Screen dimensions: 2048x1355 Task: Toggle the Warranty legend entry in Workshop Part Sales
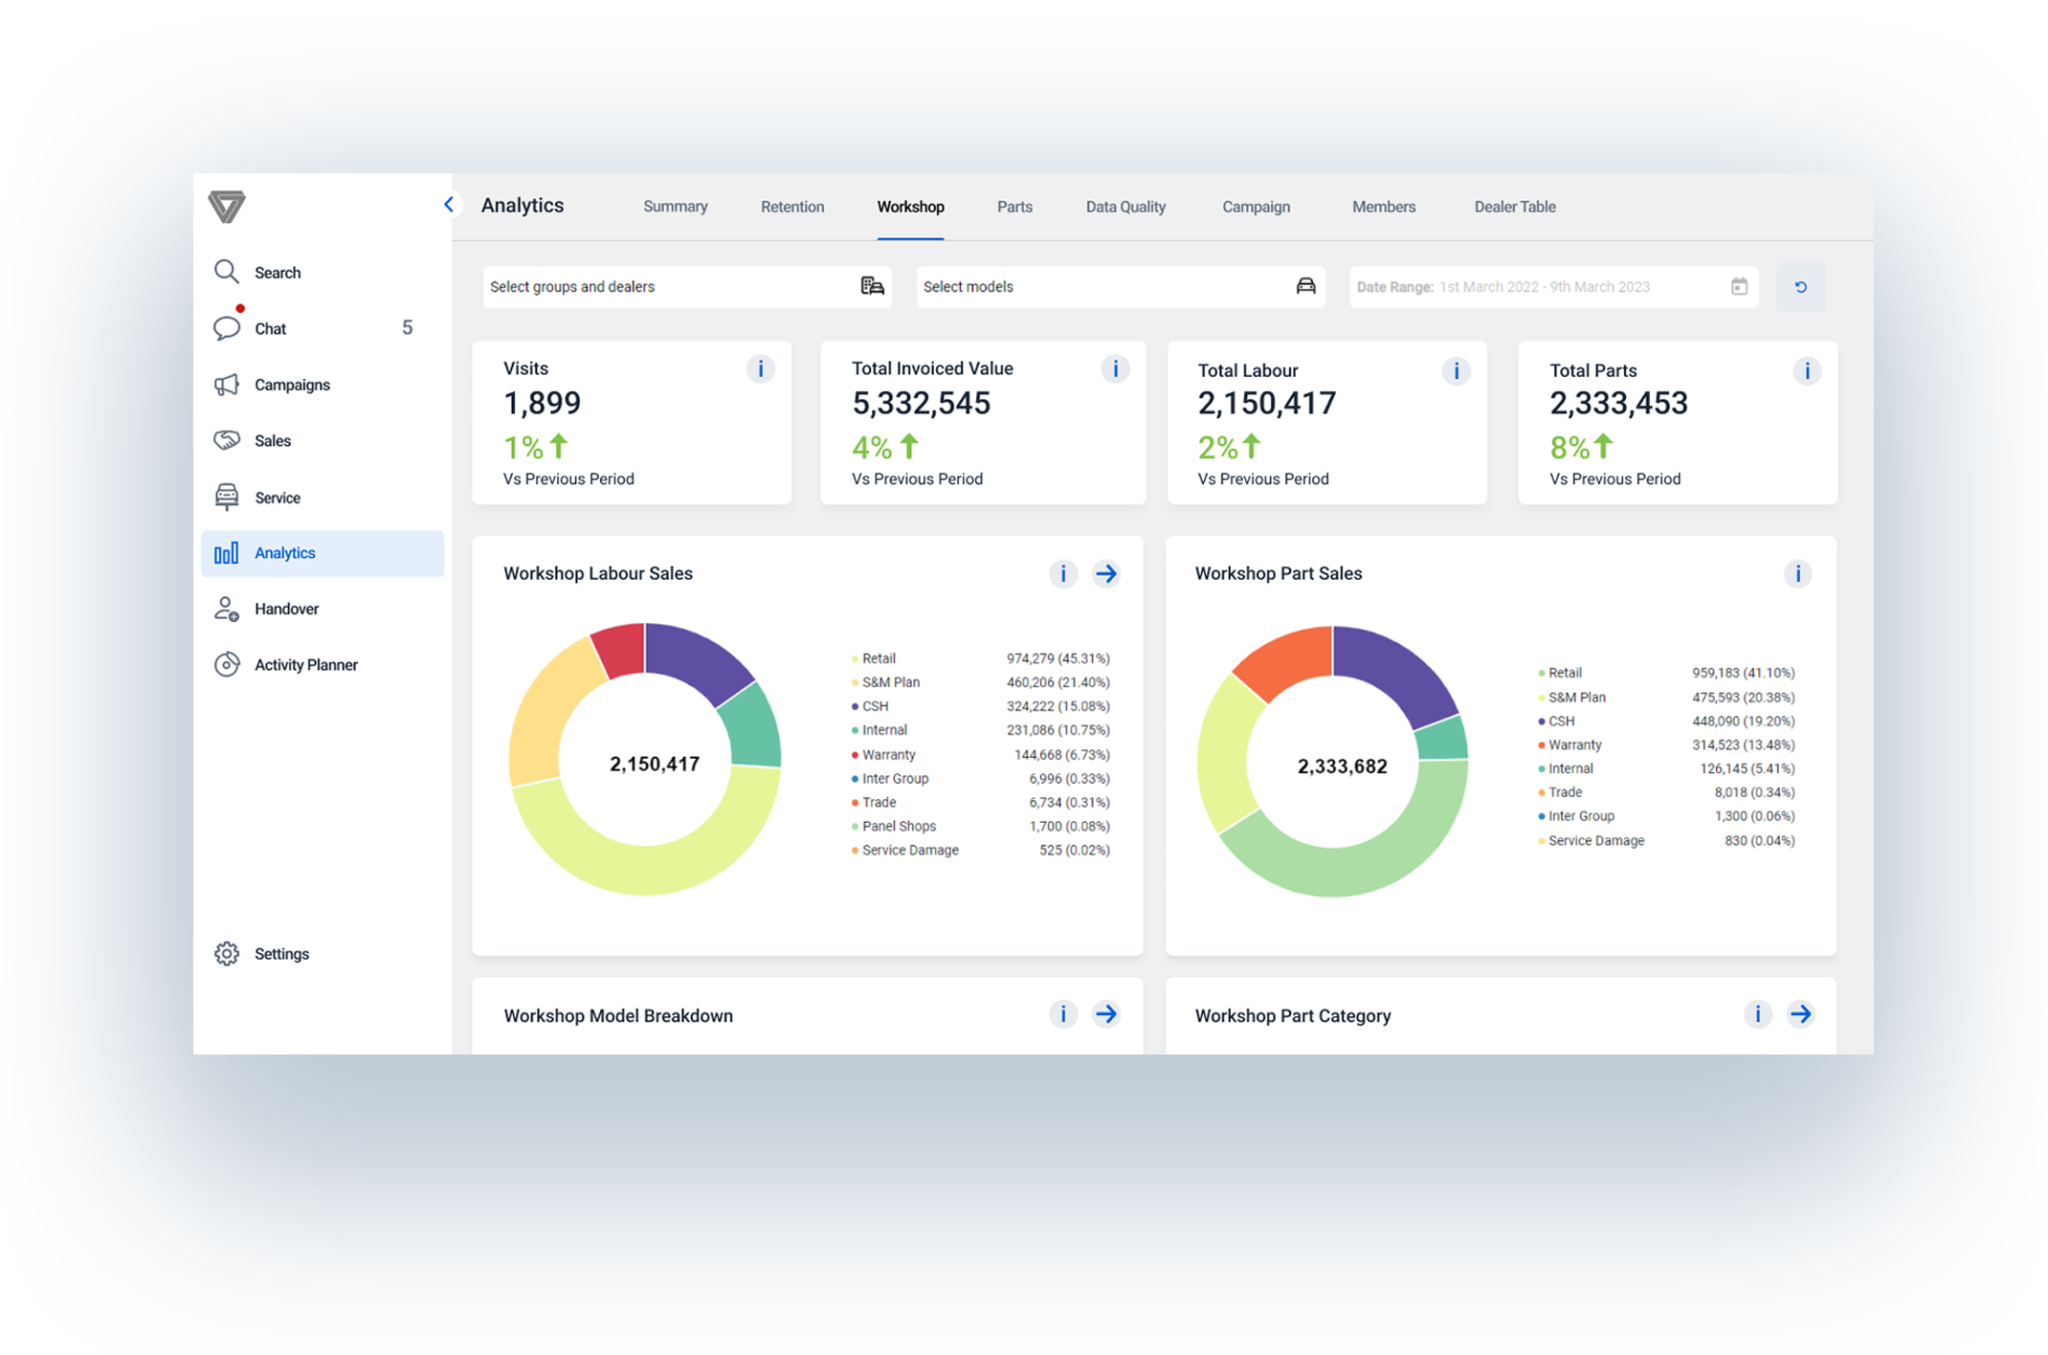point(1574,744)
